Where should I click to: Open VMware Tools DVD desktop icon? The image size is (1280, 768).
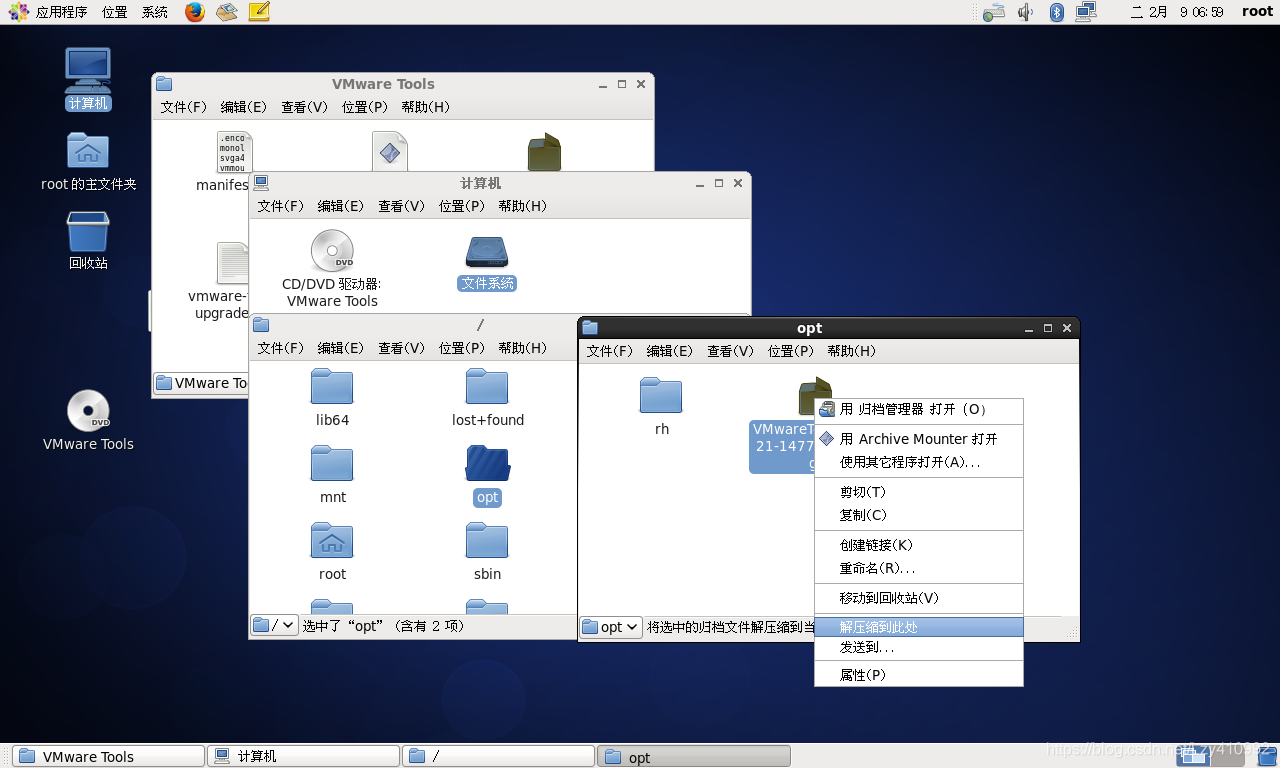click(88, 420)
